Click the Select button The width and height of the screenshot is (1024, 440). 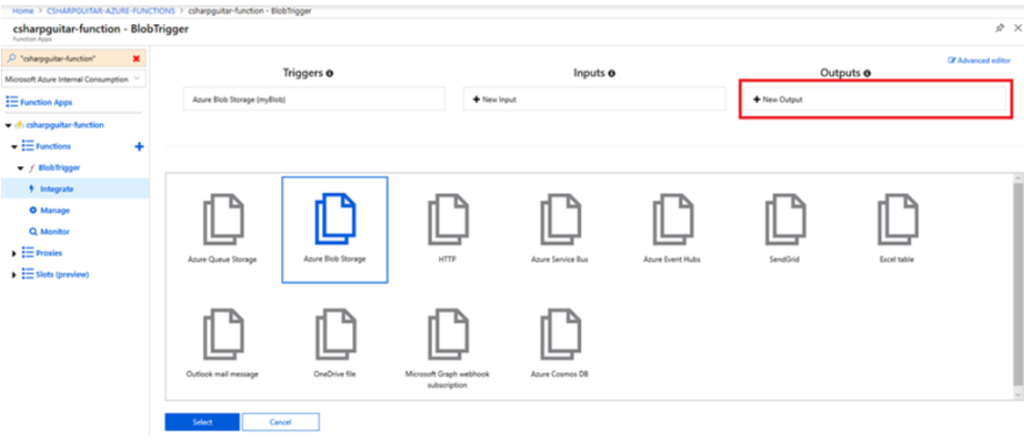tap(202, 422)
